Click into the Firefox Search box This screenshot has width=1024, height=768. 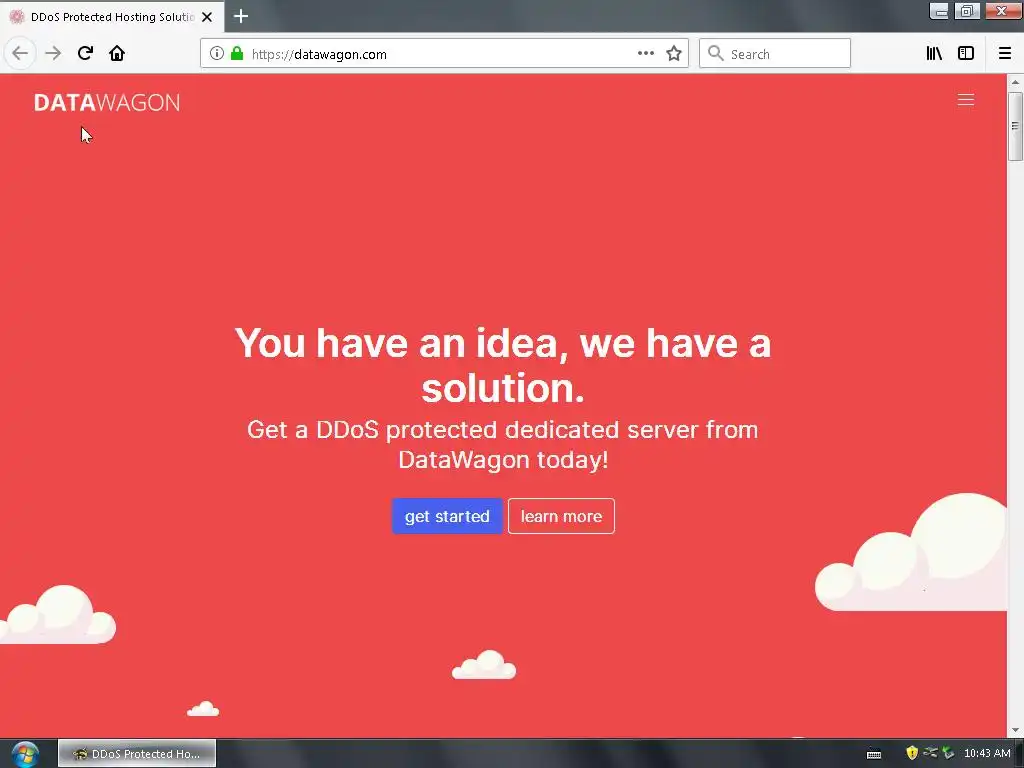pyautogui.click(x=775, y=54)
